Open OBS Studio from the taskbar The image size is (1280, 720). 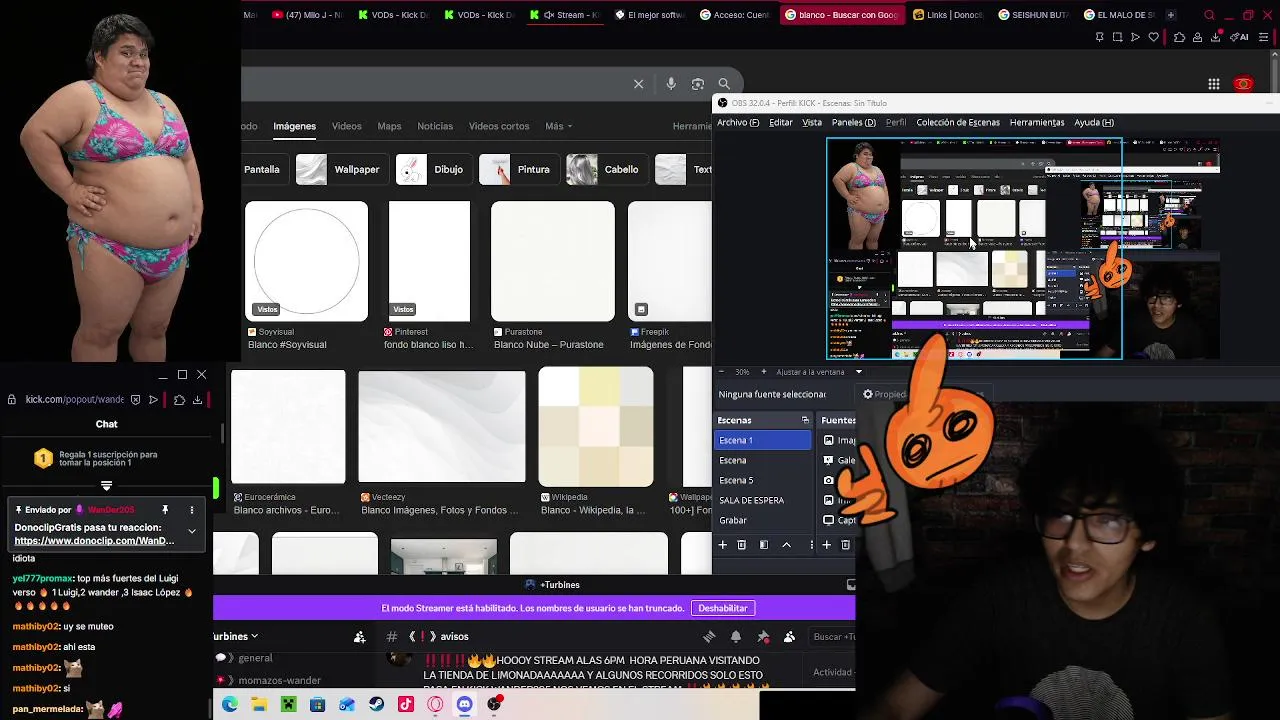(494, 705)
